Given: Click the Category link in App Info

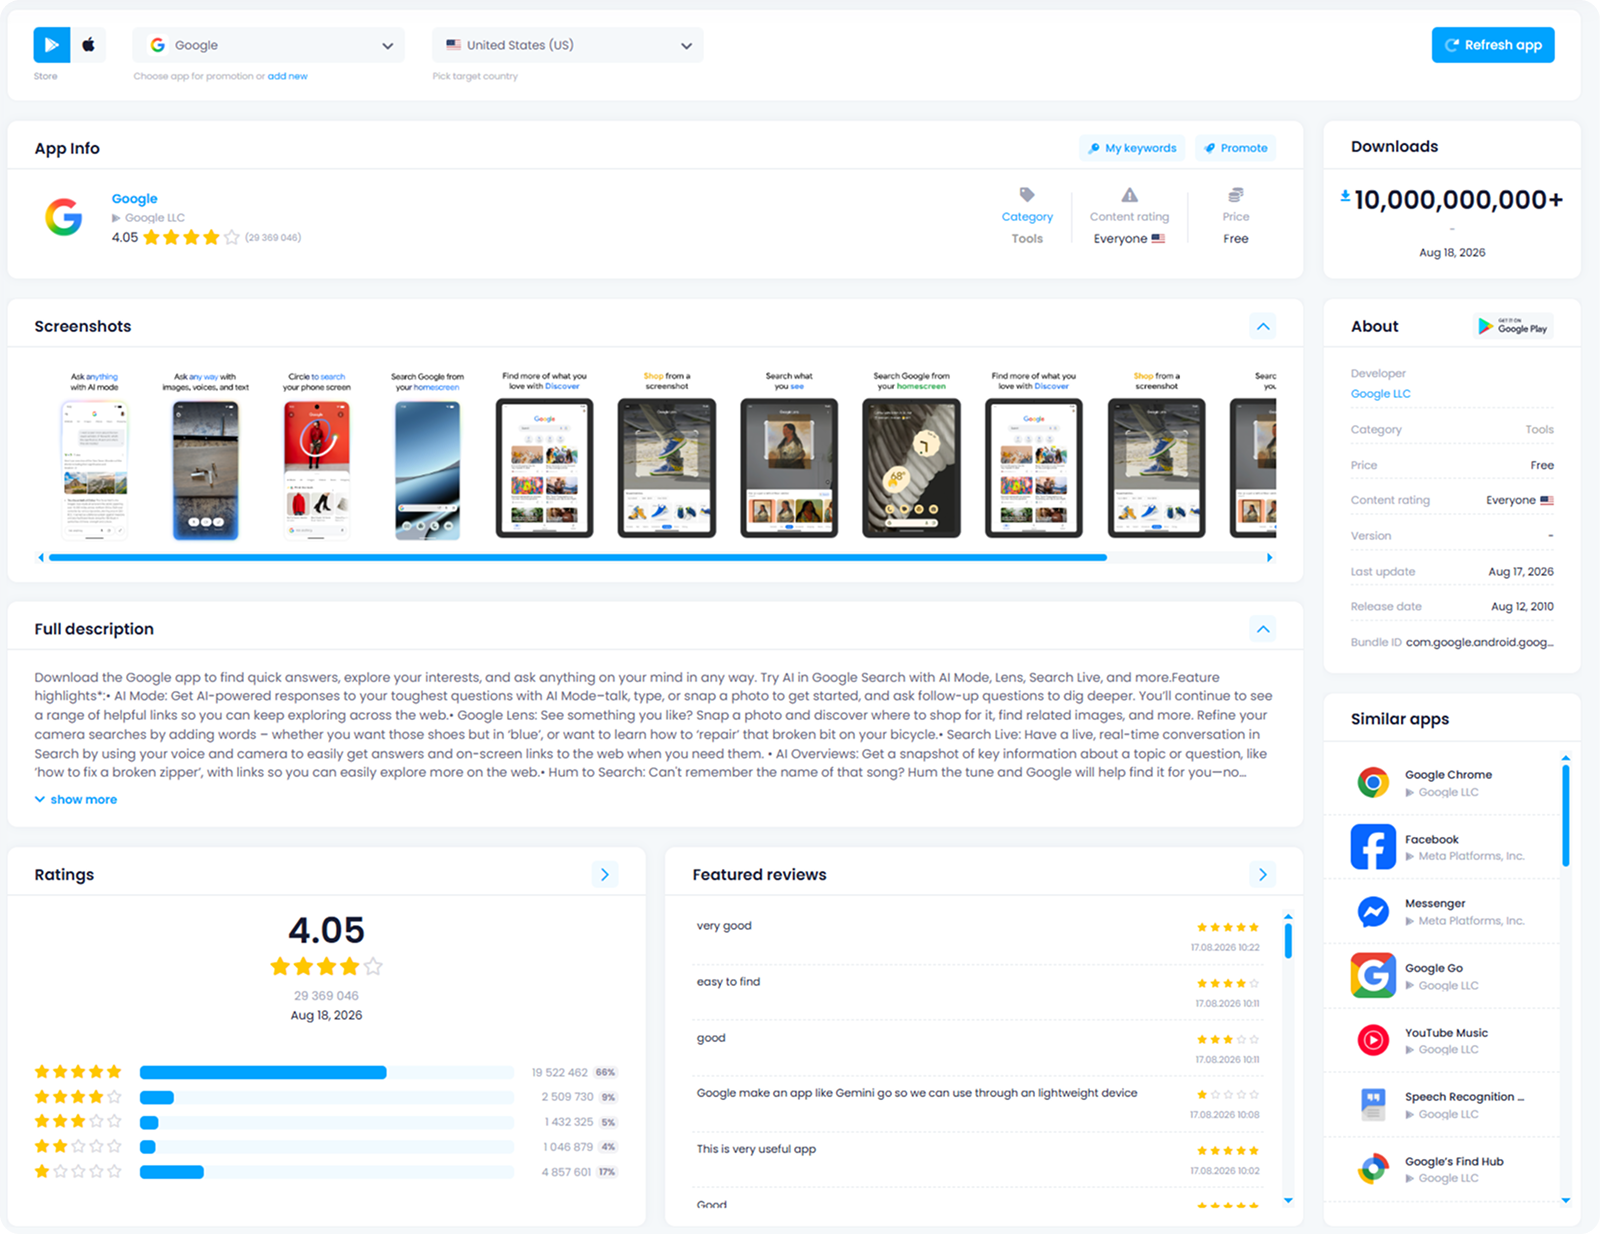Looking at the screenshot, I should click(x=1027, y=217).
